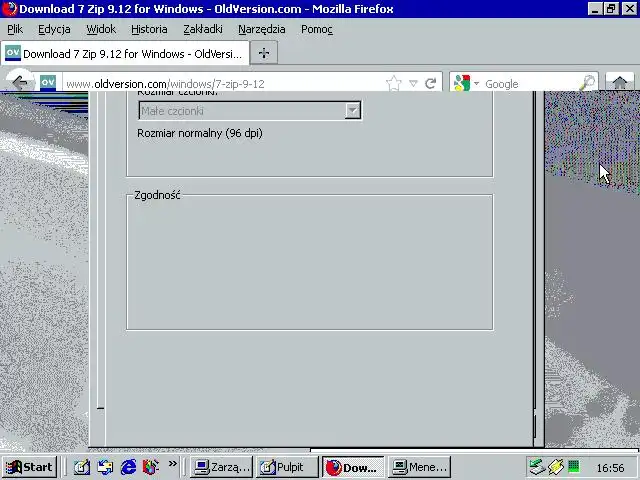Click the search magnifier icon
Screen dimensions: 640x480
pyautogui.click(x=587, y=83)
